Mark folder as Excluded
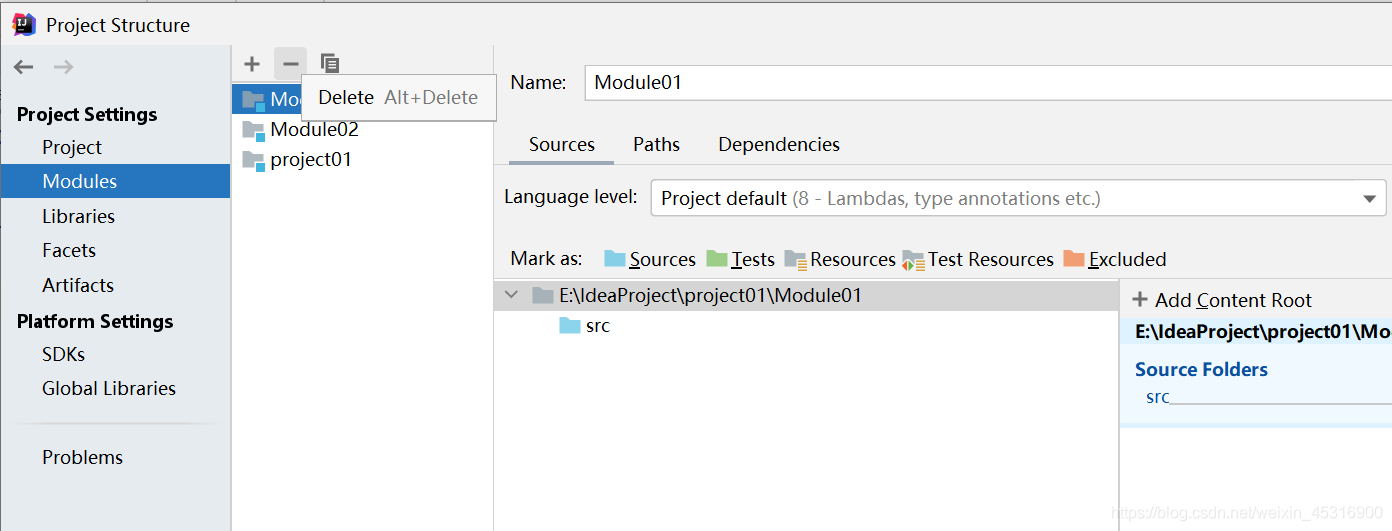Screen dimensions: 1392x531 [x=1115, y=259]
